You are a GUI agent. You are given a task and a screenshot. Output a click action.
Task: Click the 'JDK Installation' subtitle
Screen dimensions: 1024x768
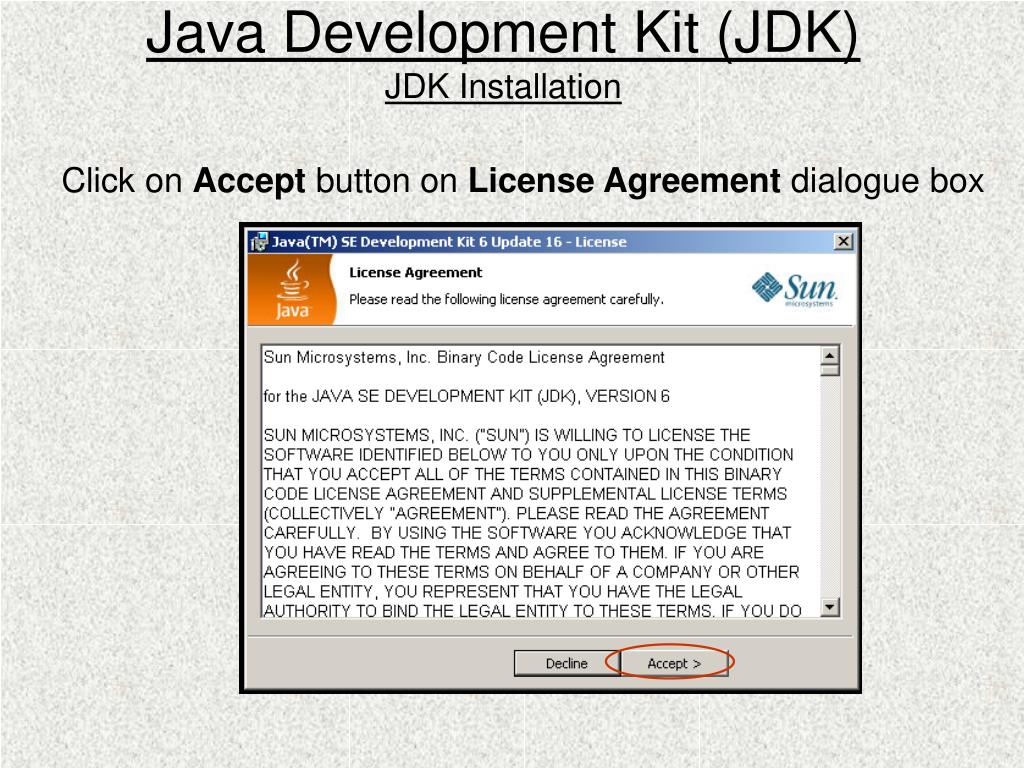502,87
